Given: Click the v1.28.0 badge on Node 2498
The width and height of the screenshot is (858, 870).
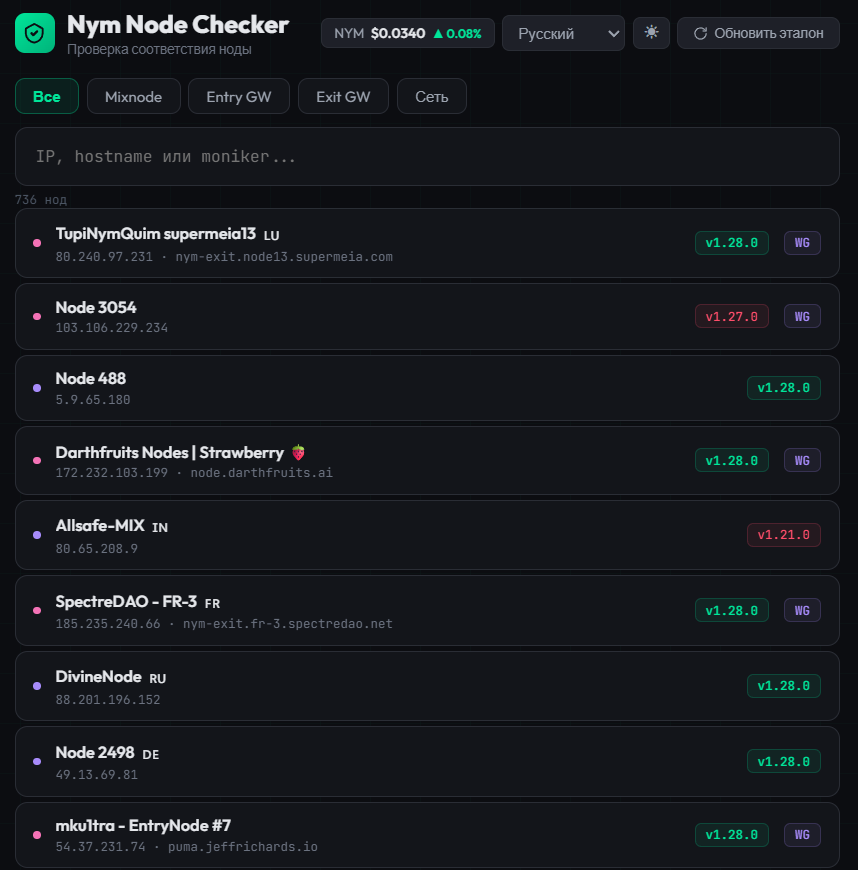Looking at the screenshot, I should (784, 761).
